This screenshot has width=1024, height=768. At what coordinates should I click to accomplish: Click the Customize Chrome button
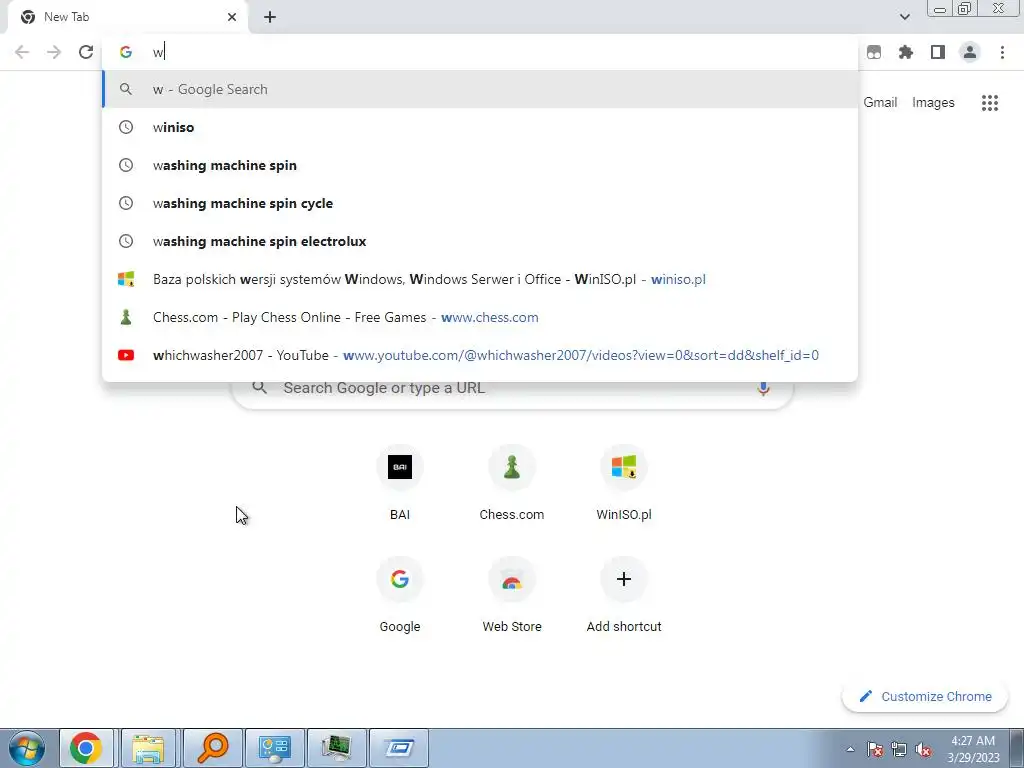point(925,697)
